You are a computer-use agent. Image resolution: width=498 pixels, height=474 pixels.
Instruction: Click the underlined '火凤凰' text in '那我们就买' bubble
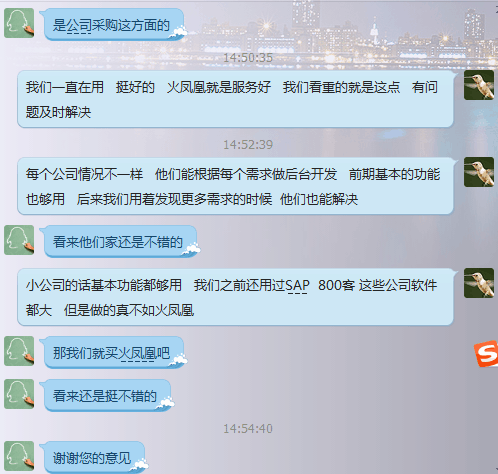click(x=138, y=353)
